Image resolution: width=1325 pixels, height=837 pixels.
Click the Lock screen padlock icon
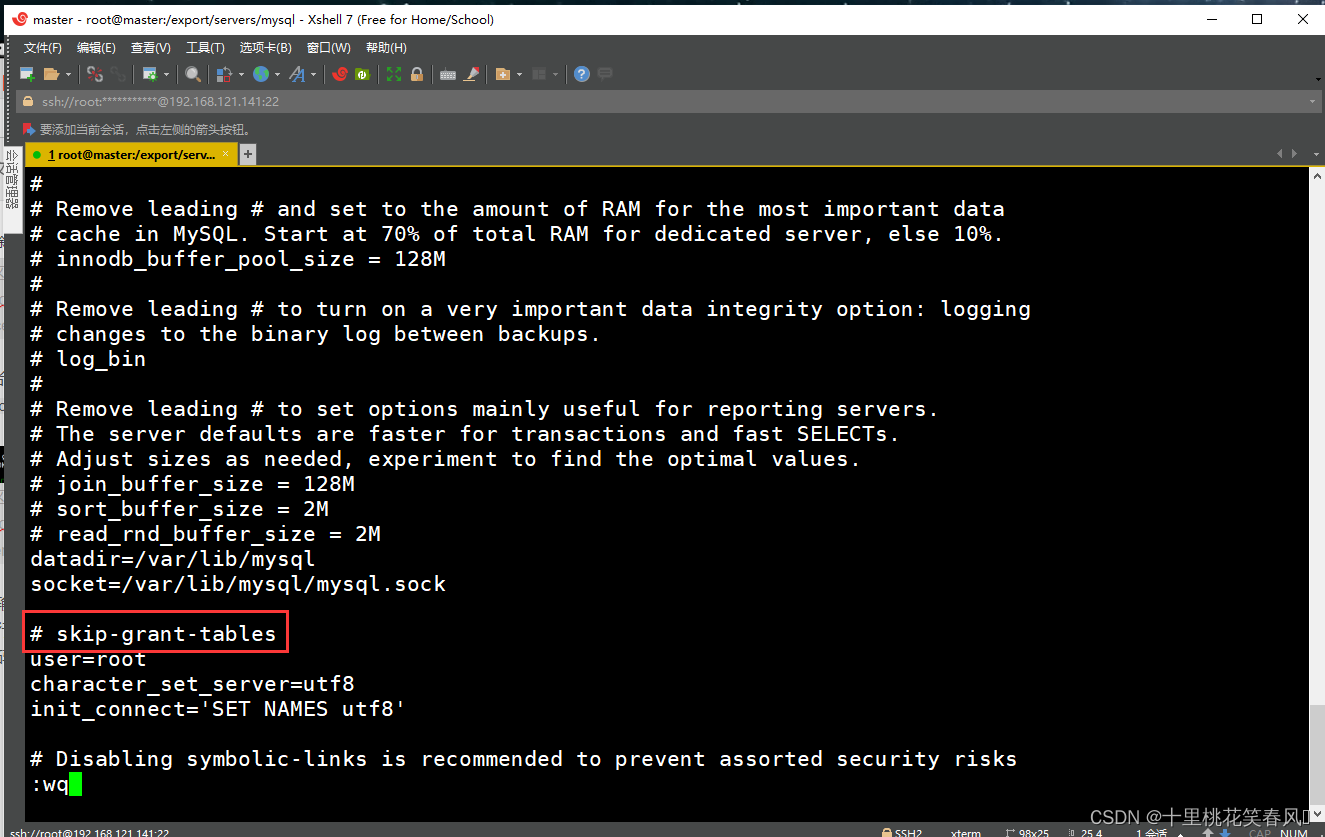coord(417,74)
